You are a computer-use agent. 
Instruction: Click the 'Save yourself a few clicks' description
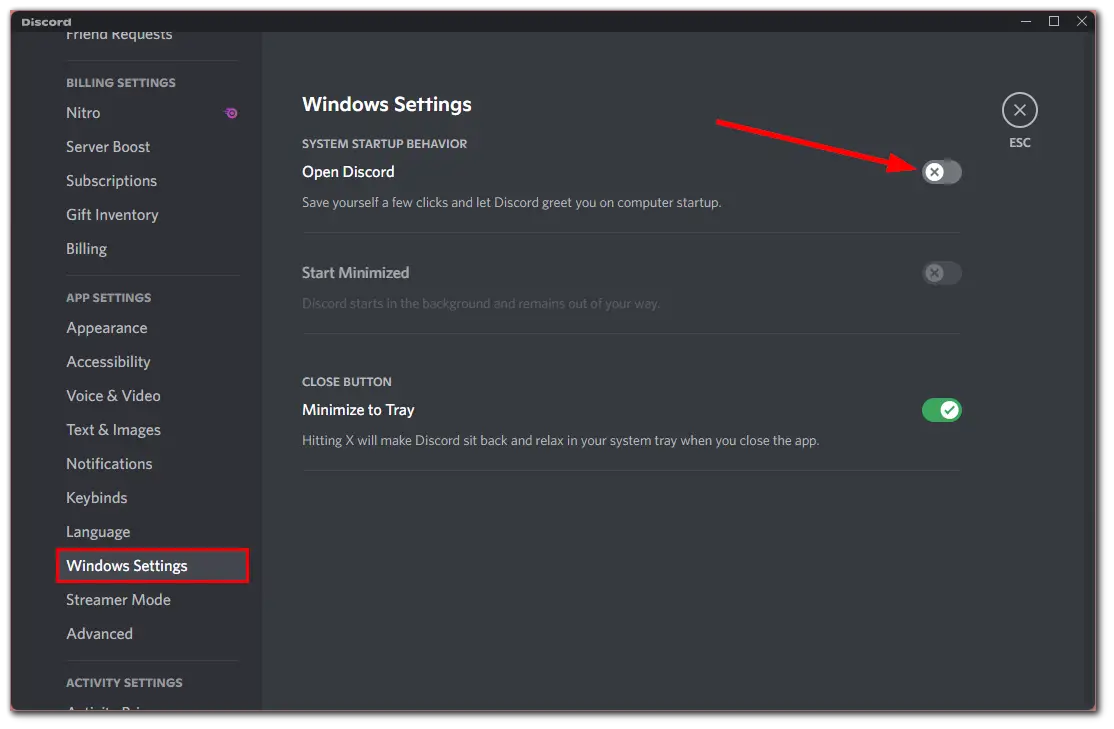coord(512,202)
